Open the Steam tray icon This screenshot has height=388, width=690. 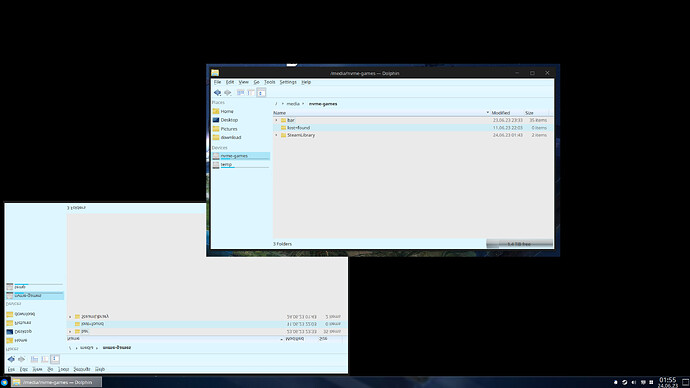point(624,382)
